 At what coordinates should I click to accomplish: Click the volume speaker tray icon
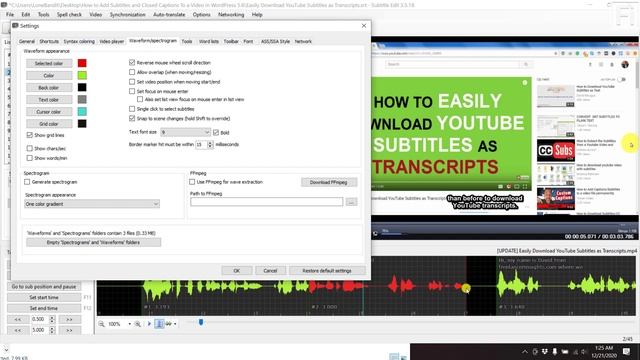584,351
